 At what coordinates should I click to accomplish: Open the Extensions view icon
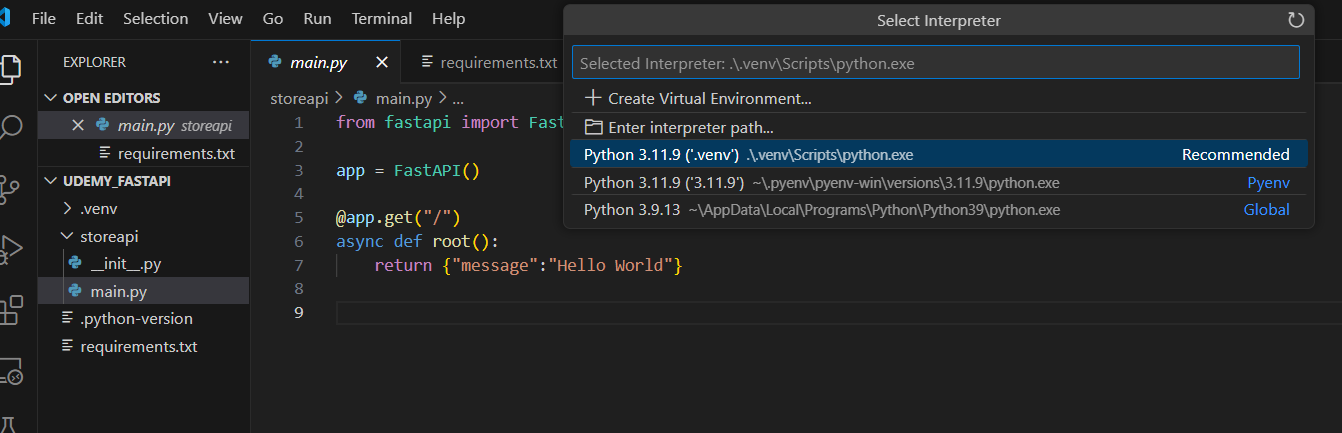click(x=10, y=309)
